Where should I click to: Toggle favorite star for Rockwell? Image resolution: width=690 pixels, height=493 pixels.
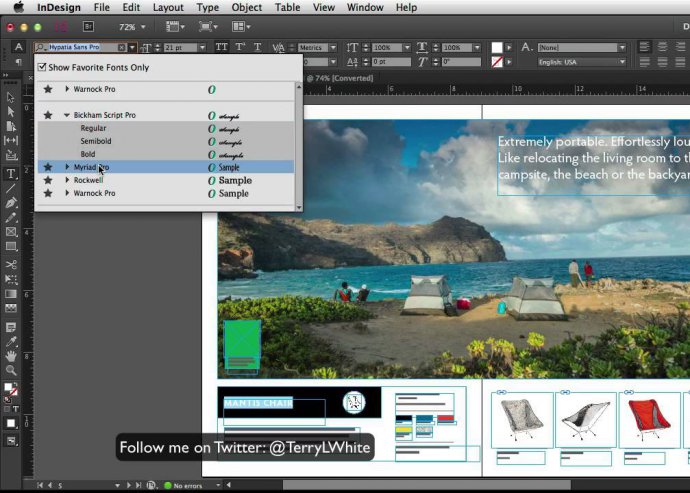pos(48,180)
